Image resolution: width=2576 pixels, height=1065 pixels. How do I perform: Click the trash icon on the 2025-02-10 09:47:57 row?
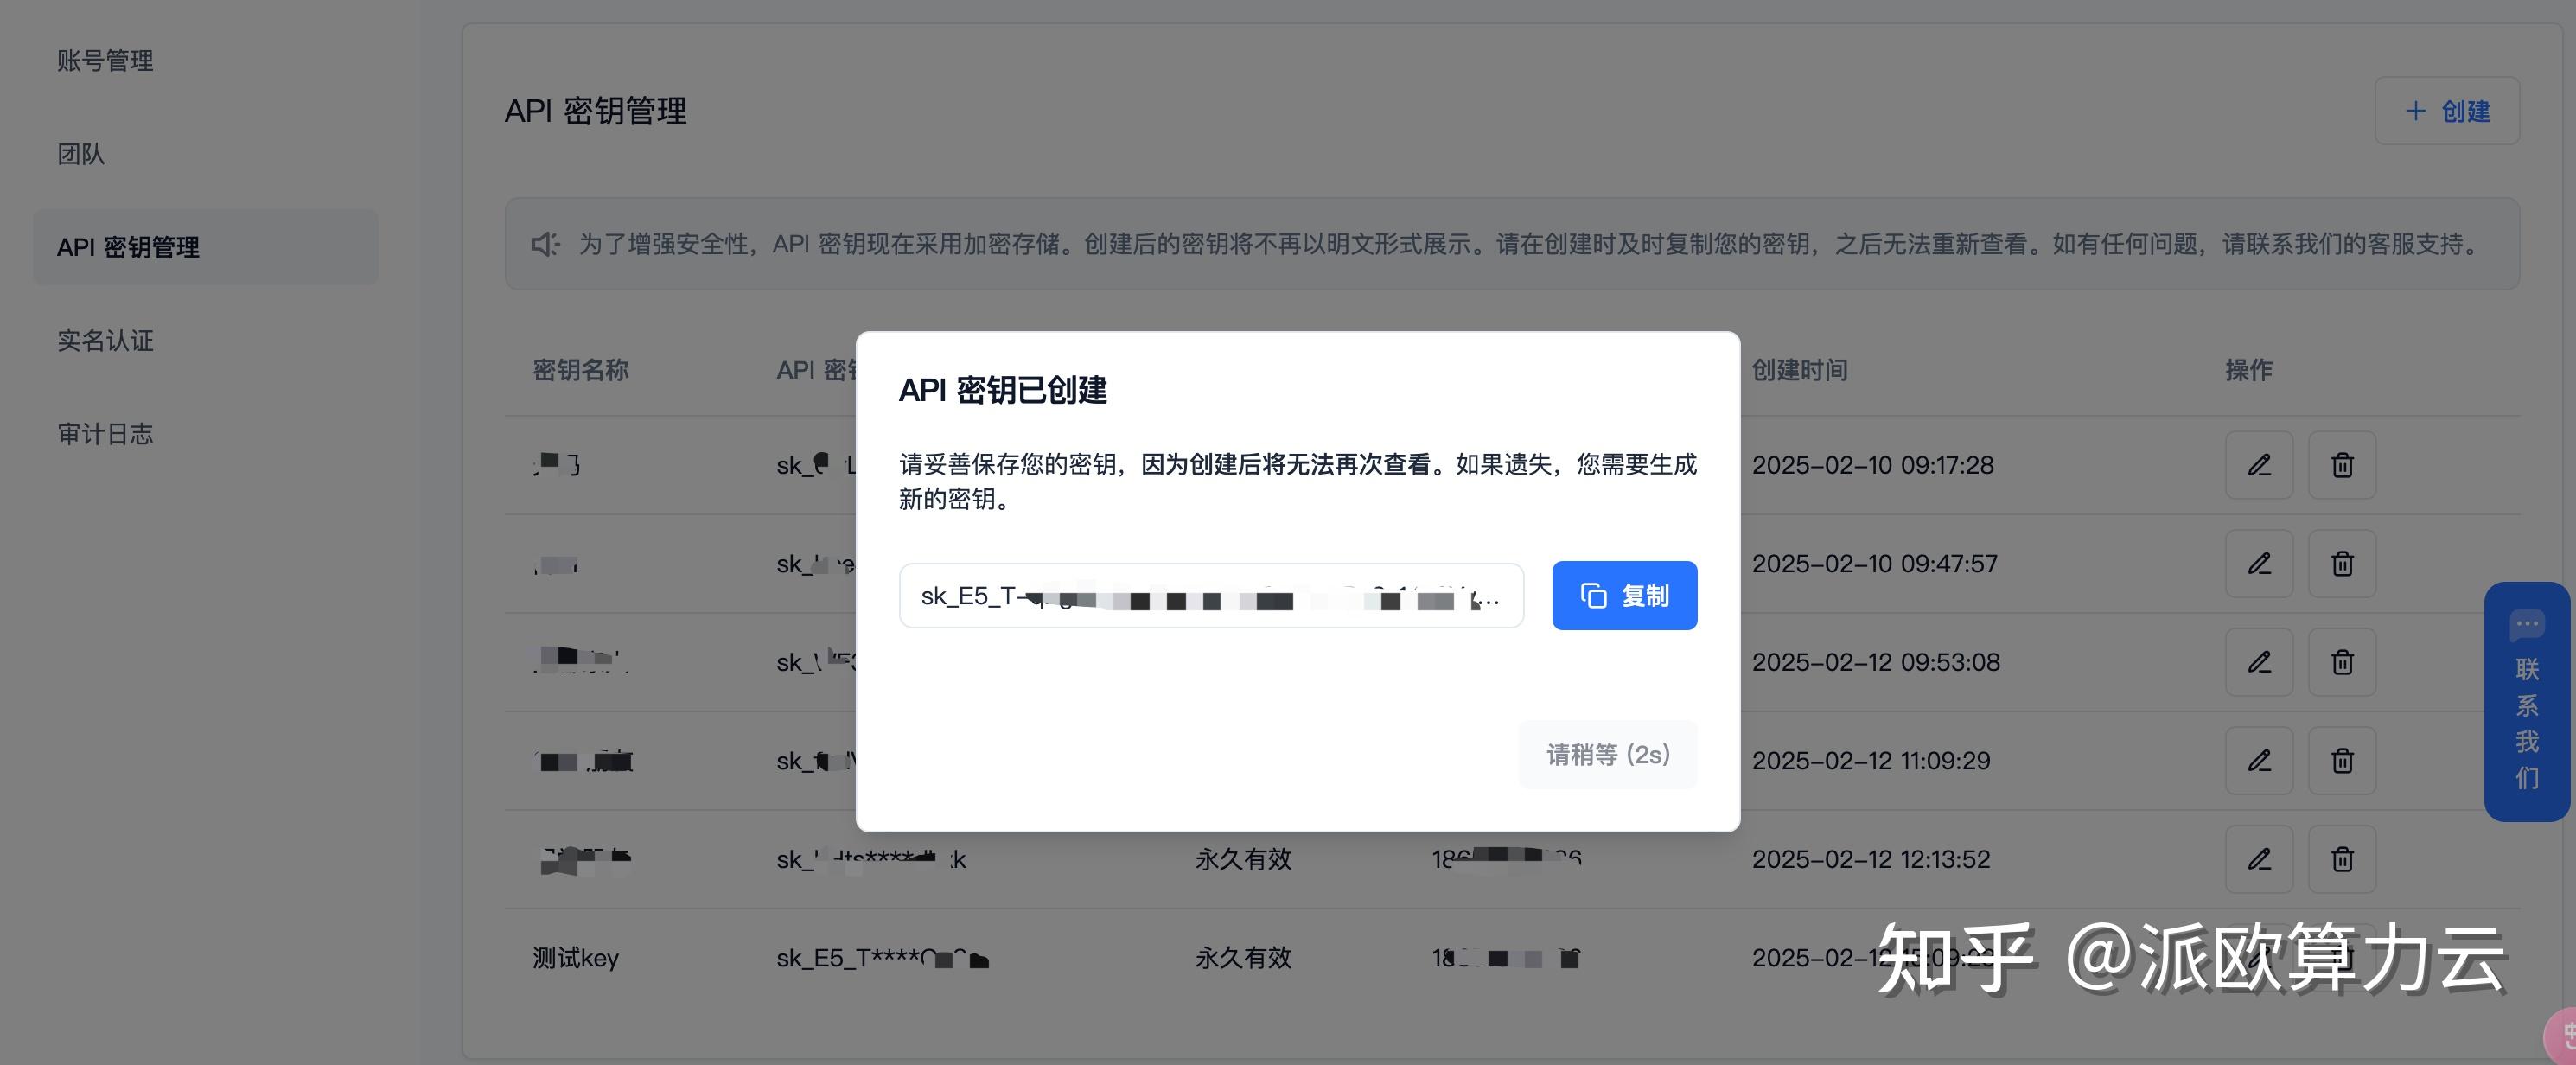click(2342, 563)
